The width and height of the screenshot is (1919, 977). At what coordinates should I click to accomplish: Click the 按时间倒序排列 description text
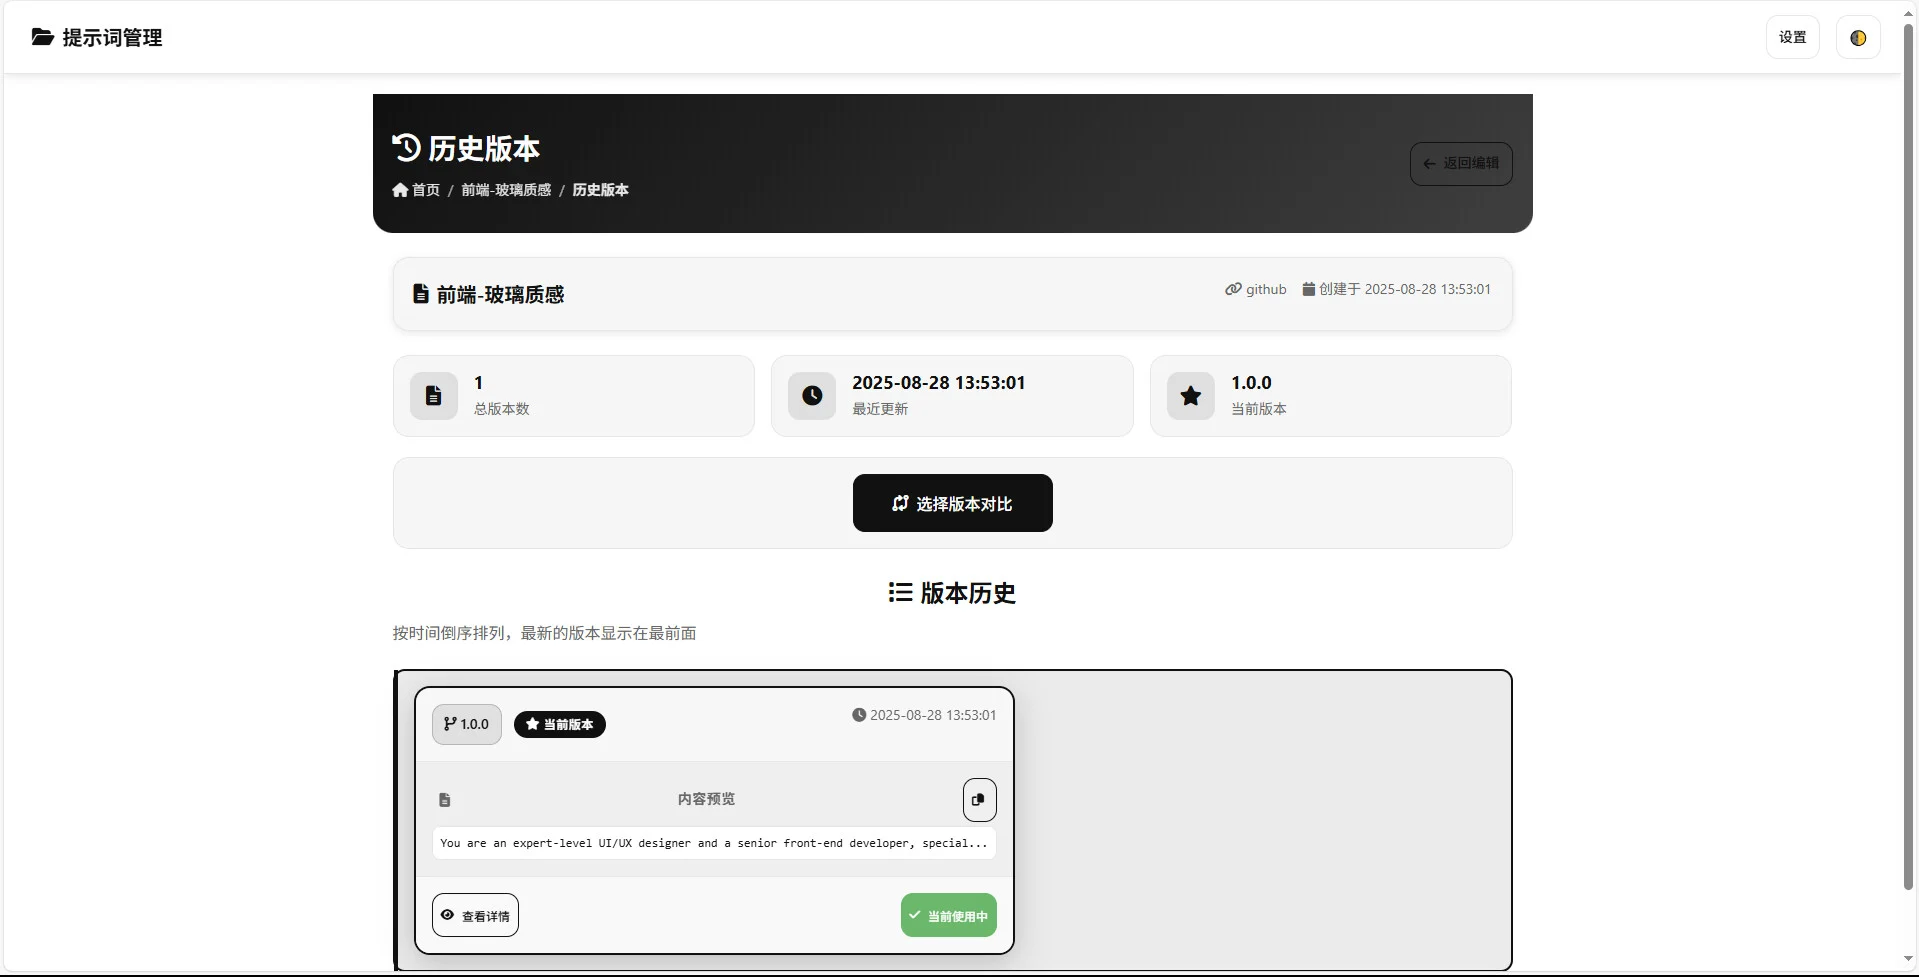[x=544, y=633]
